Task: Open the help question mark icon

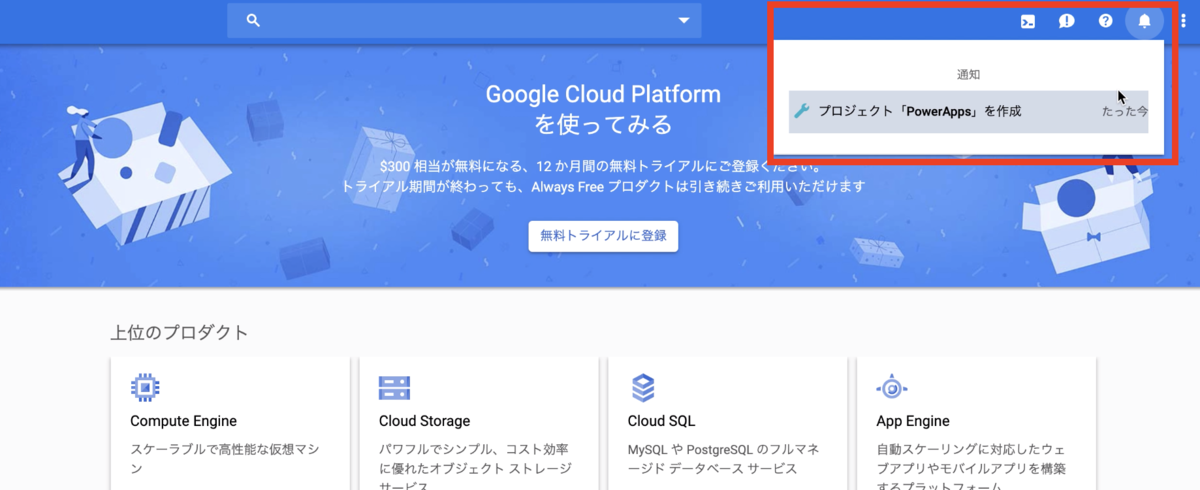Action: pyautogui.click(x=1105, y=21)
